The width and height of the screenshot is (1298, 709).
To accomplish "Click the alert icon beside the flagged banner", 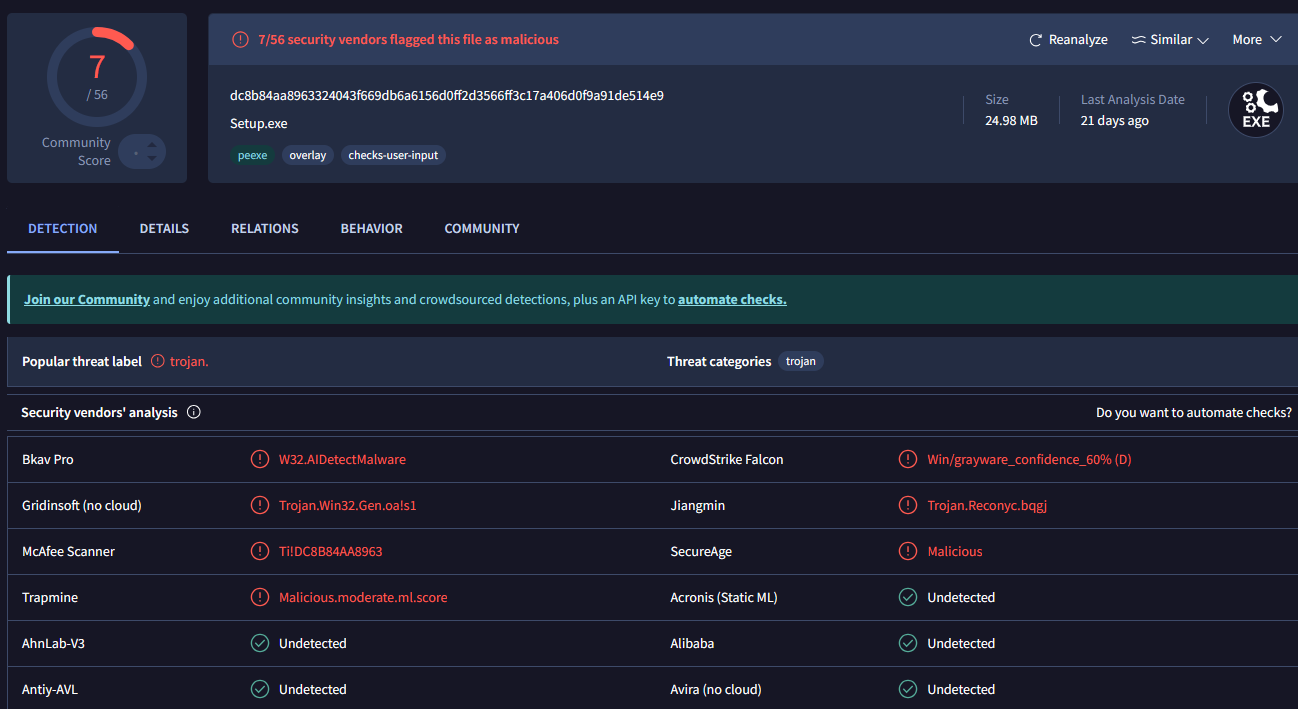I will coord(240,40).
